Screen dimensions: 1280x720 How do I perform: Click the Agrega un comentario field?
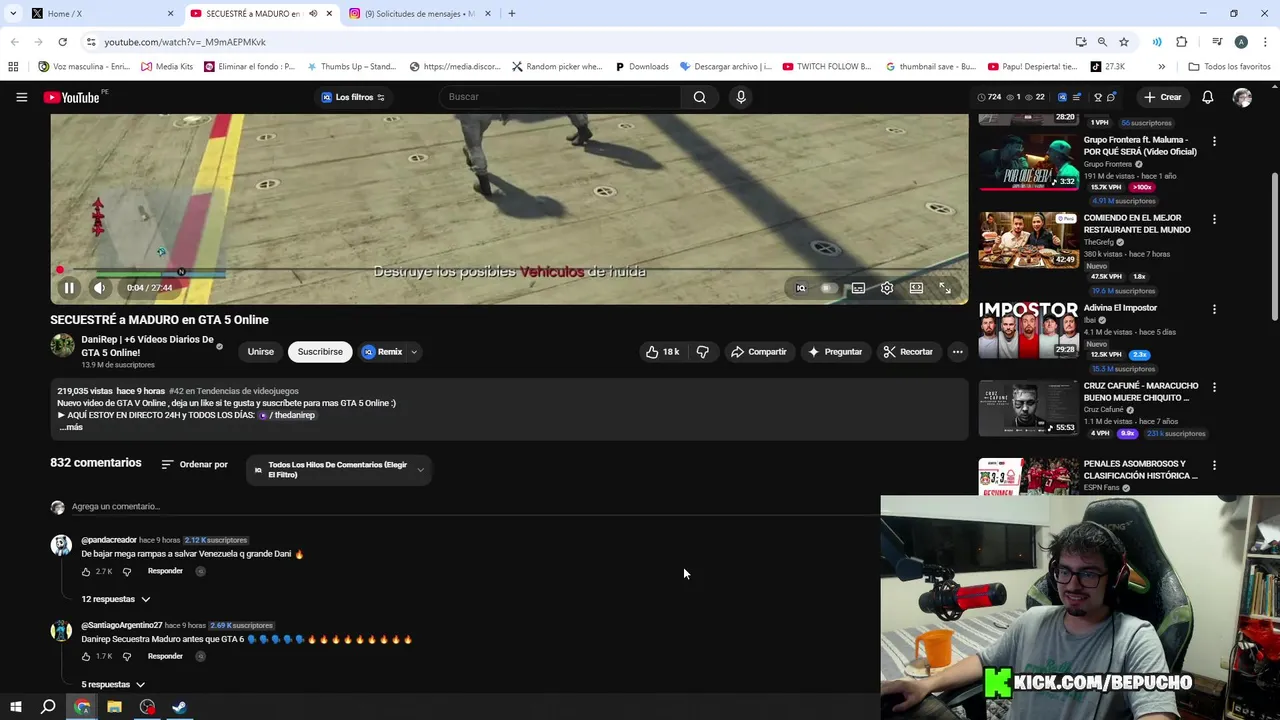(x=116, y=507)
